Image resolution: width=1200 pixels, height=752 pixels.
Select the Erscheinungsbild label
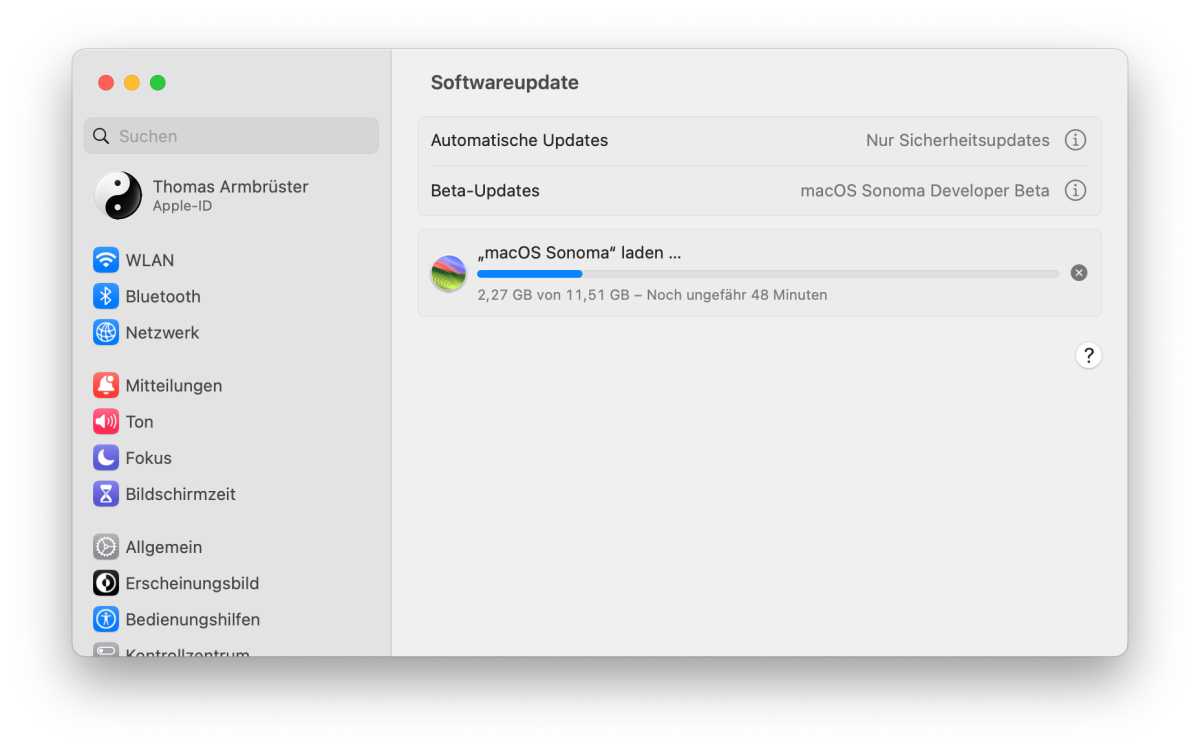click(x=192, y=582)
